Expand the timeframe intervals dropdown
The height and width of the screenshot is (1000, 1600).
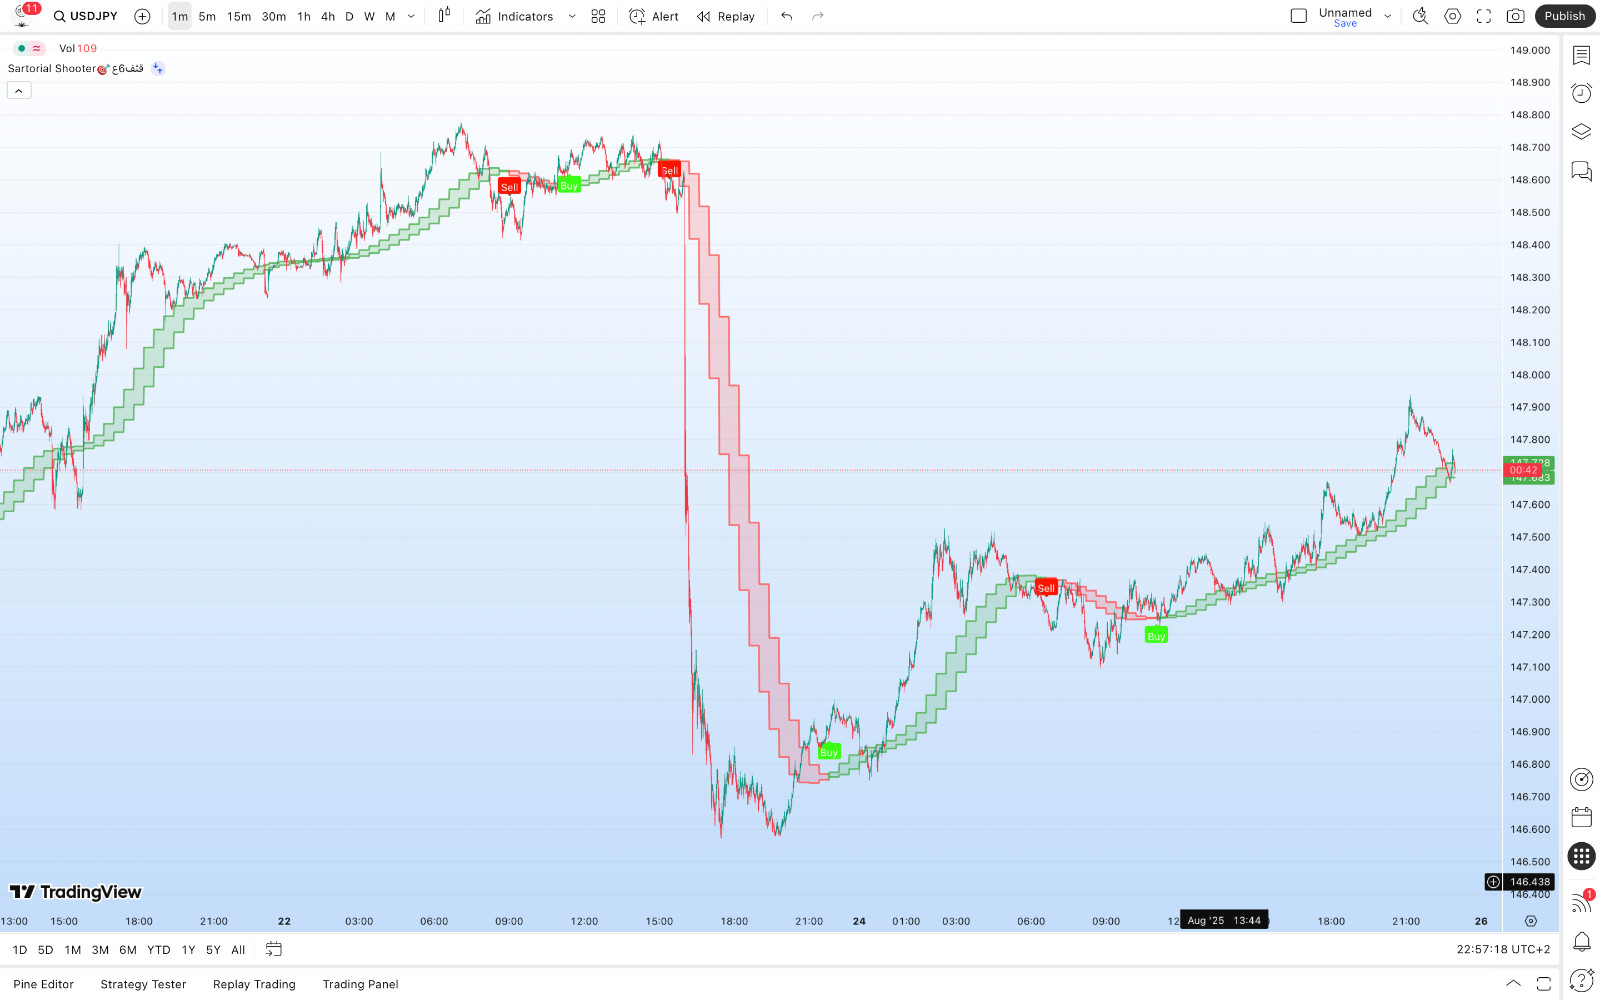(x=411, y=16)
